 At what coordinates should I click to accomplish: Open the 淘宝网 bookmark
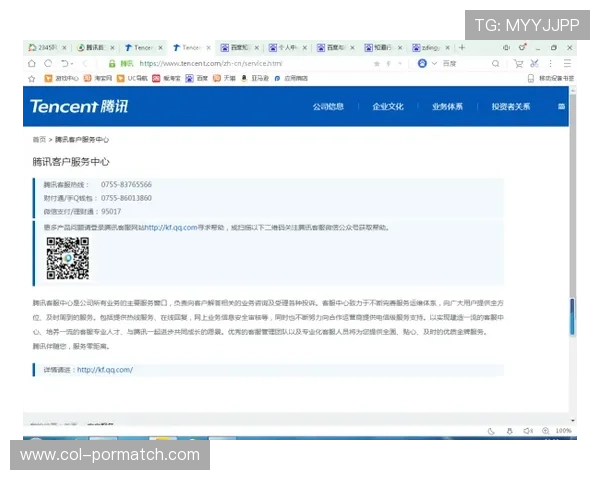98,78
